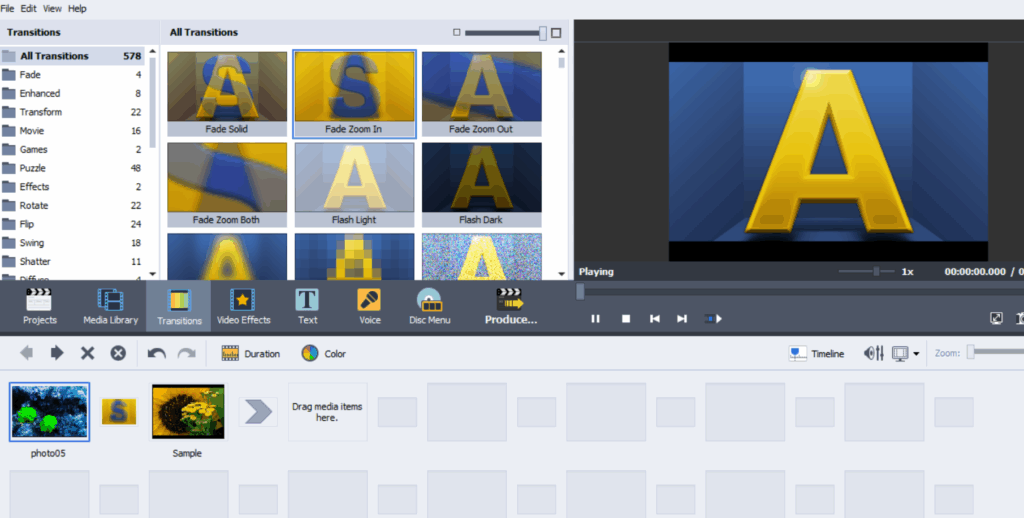1024x518 pixels.
Task: Switch to Timeline view
Action: 816,353
